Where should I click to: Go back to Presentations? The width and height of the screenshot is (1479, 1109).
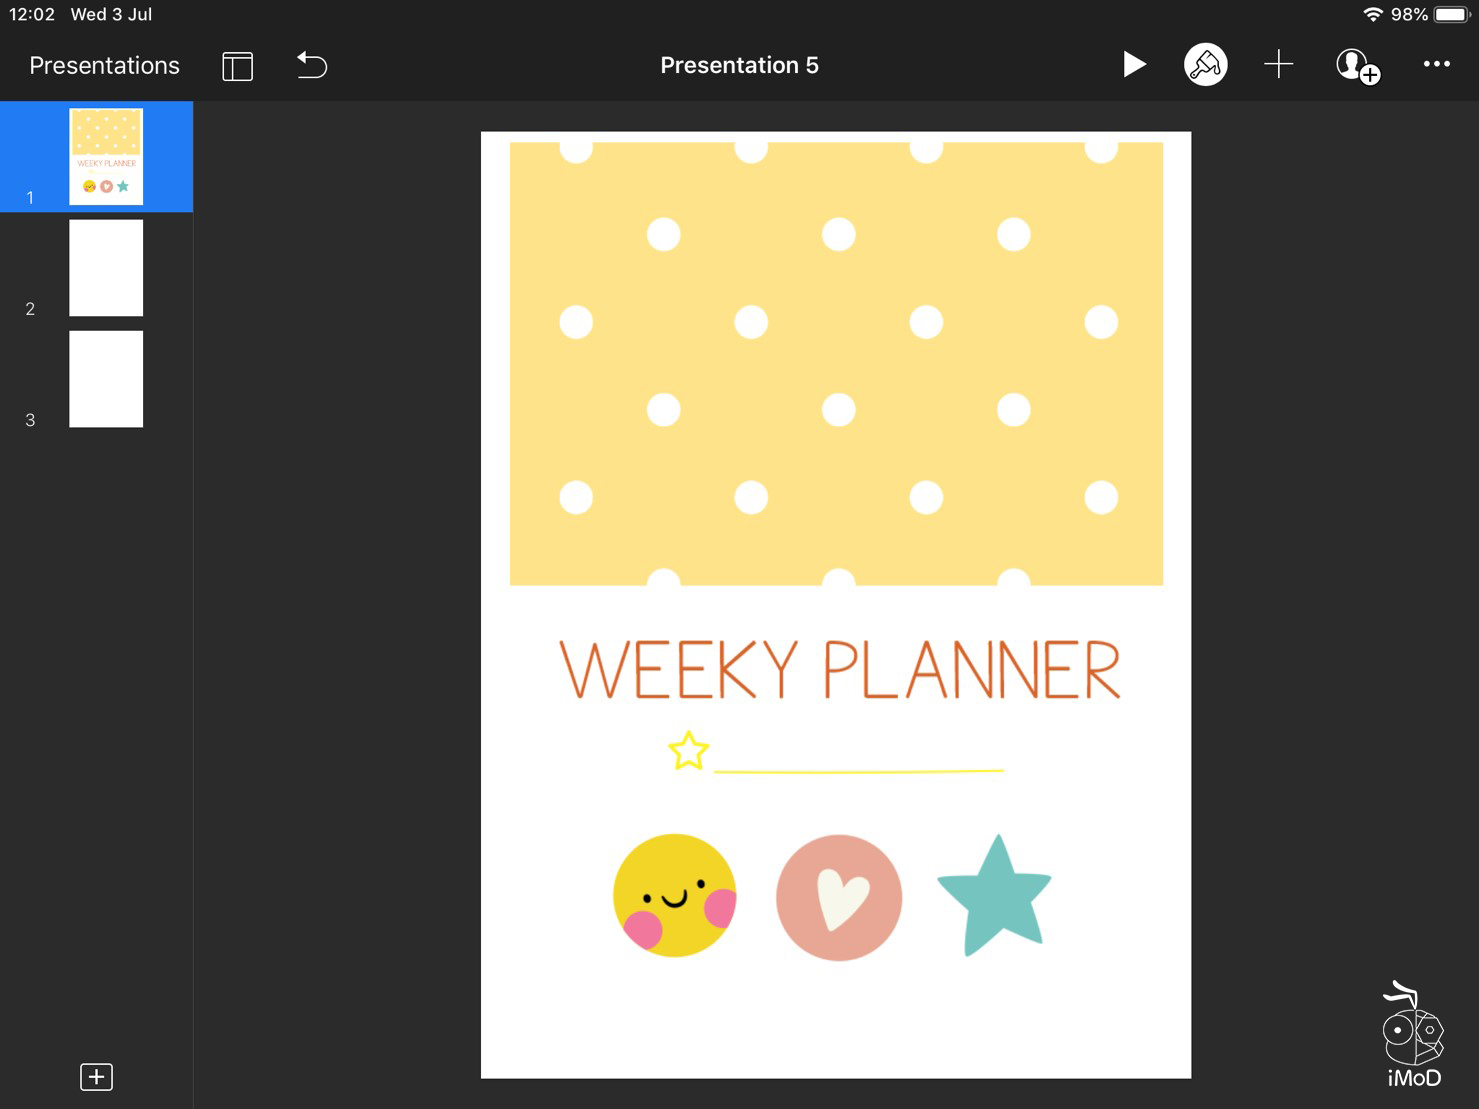pos(104,66)
